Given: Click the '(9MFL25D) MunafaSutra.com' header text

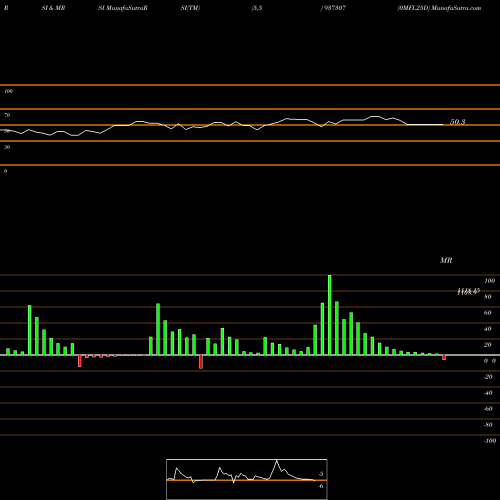Looking at the screenshot, I should [439, 8].
